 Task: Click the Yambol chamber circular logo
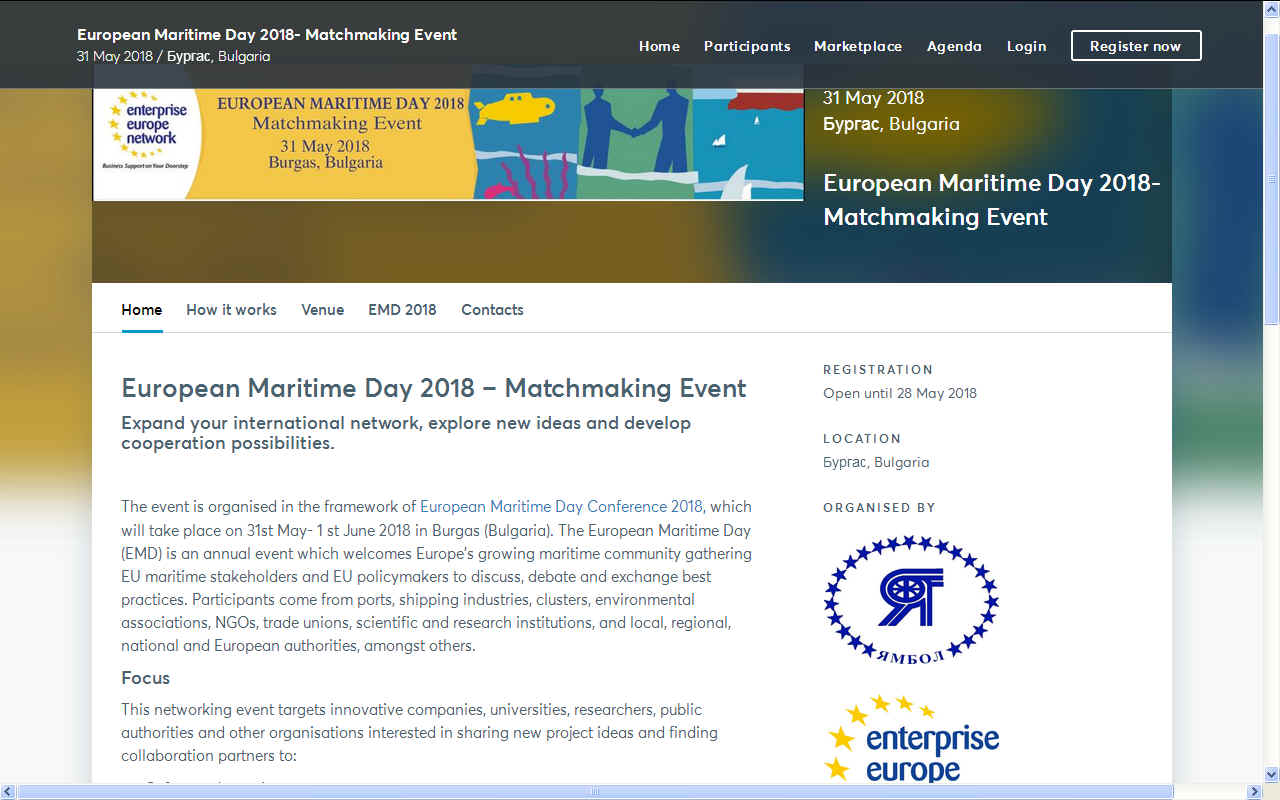click(x=911, y=598)
